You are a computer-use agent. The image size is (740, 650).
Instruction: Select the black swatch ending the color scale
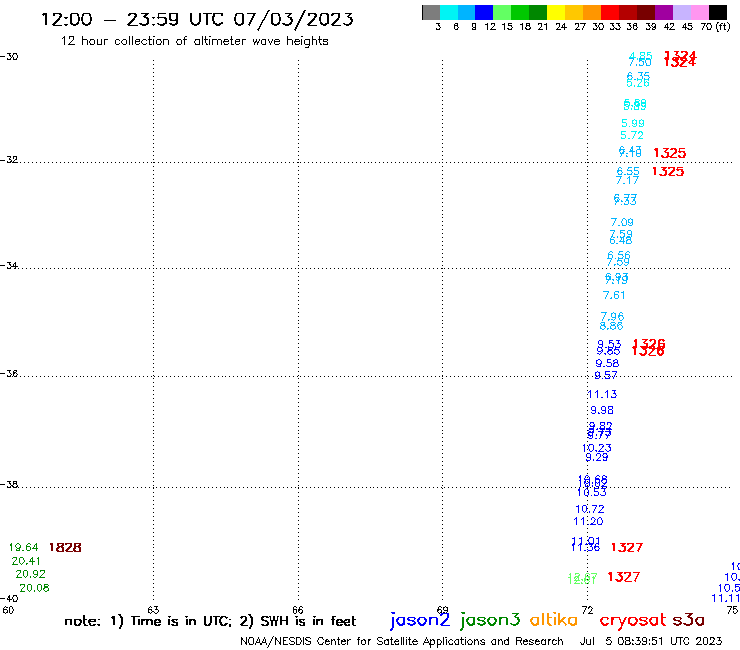coord(718,12)
